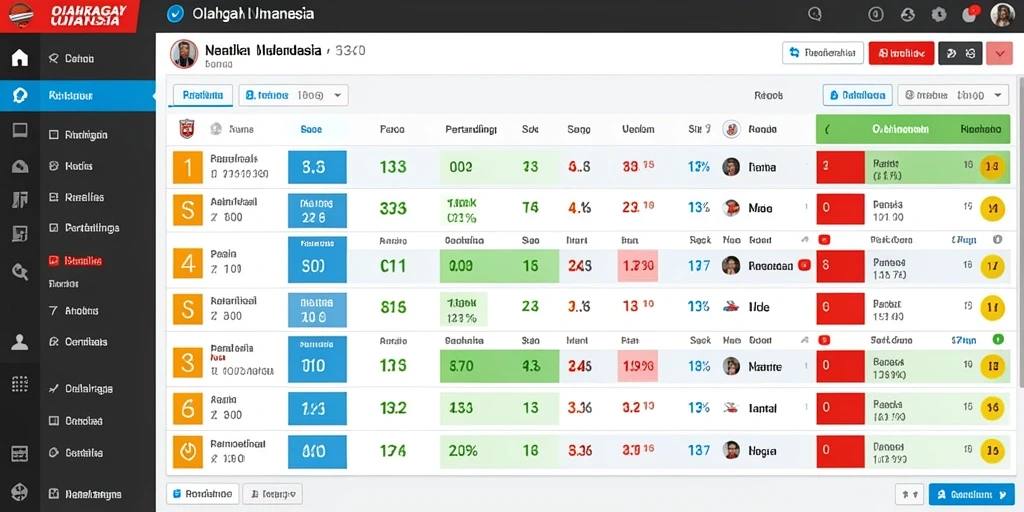
Task: Click the notification bell with red badge
Action: [x=970, y=14]
